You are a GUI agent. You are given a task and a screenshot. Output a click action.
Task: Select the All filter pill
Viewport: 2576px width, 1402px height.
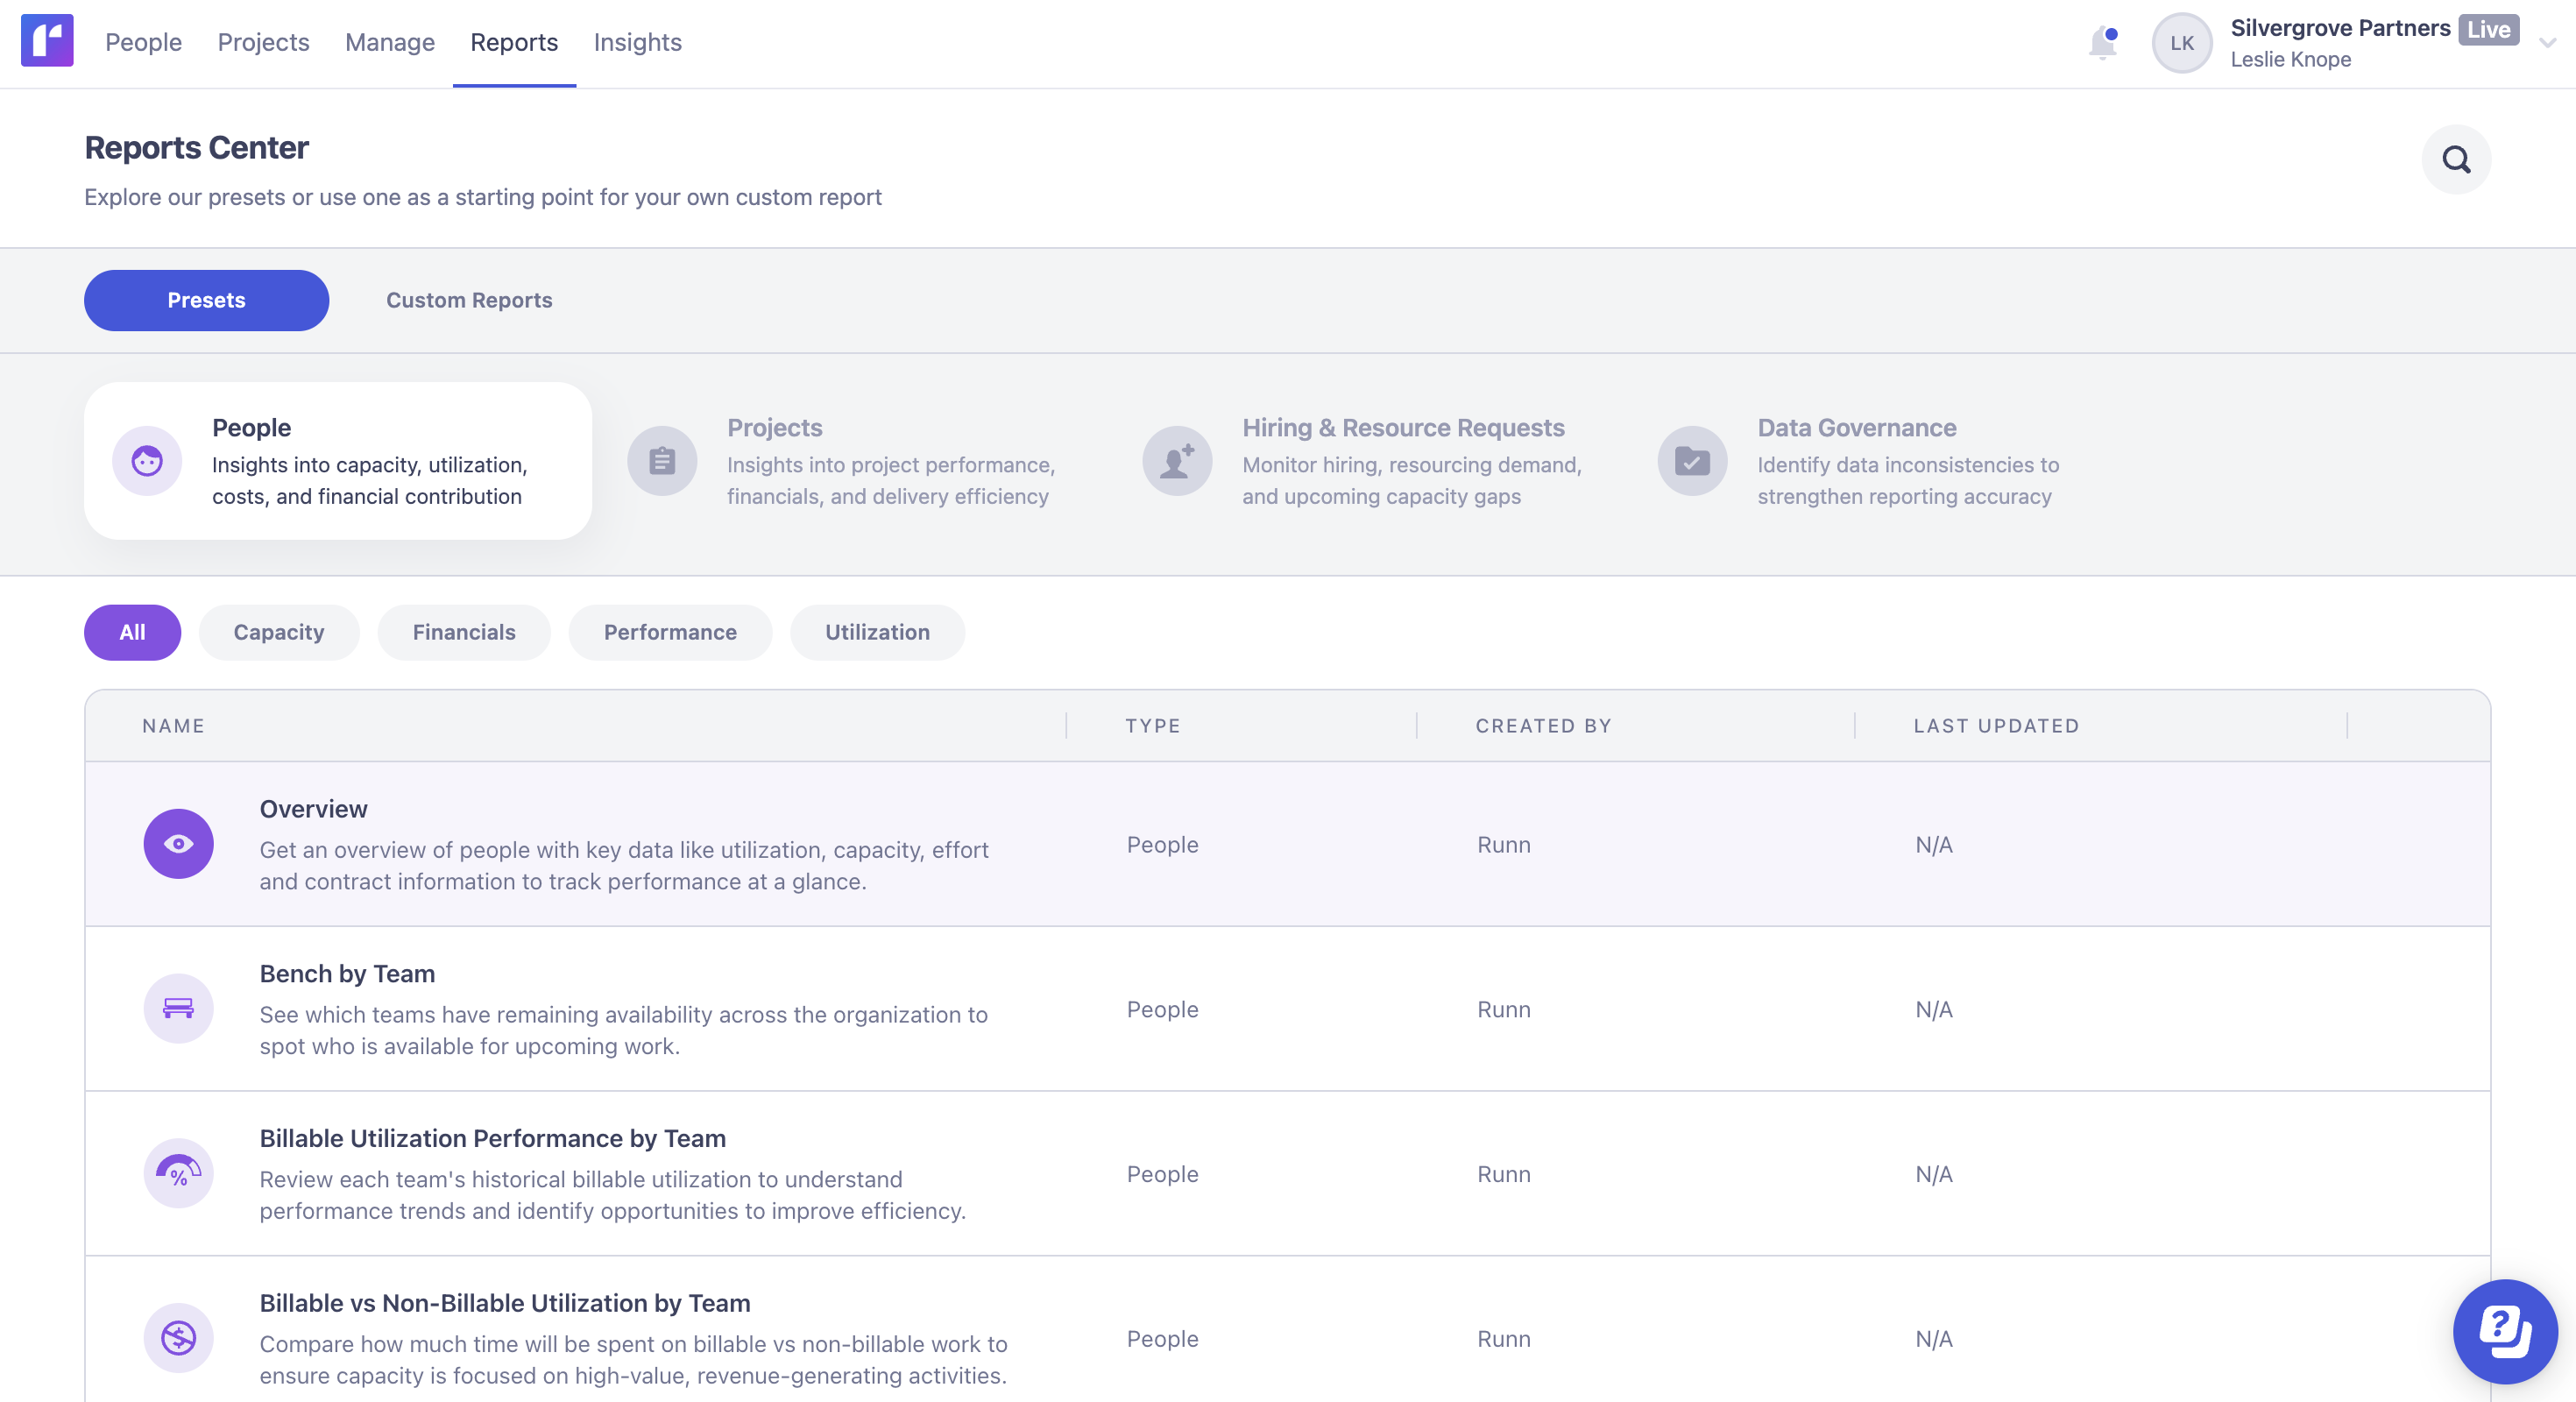coord(132,632)
